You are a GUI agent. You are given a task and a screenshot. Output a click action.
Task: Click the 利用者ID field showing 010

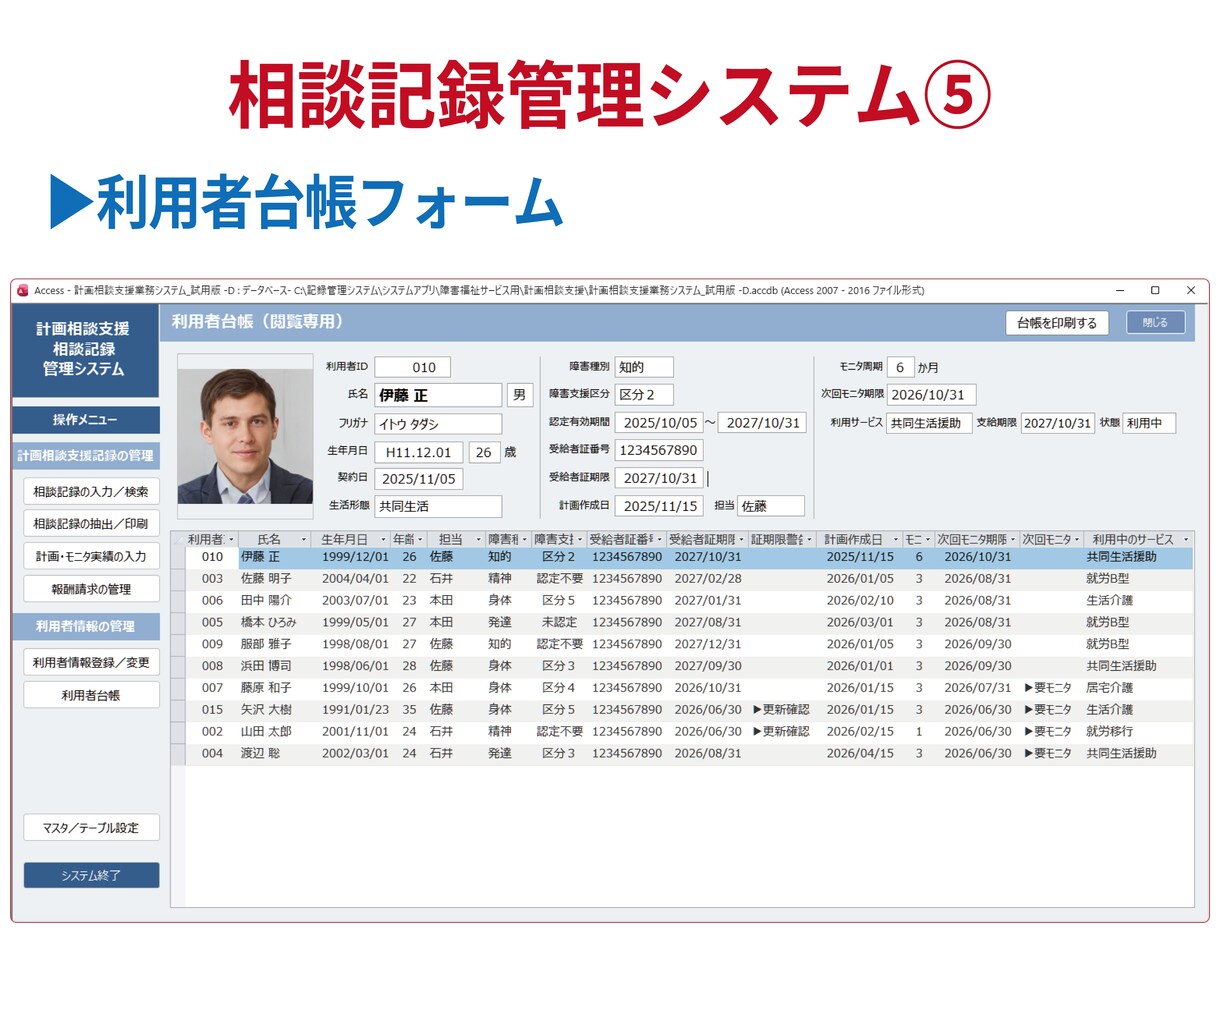coord(412,367)
